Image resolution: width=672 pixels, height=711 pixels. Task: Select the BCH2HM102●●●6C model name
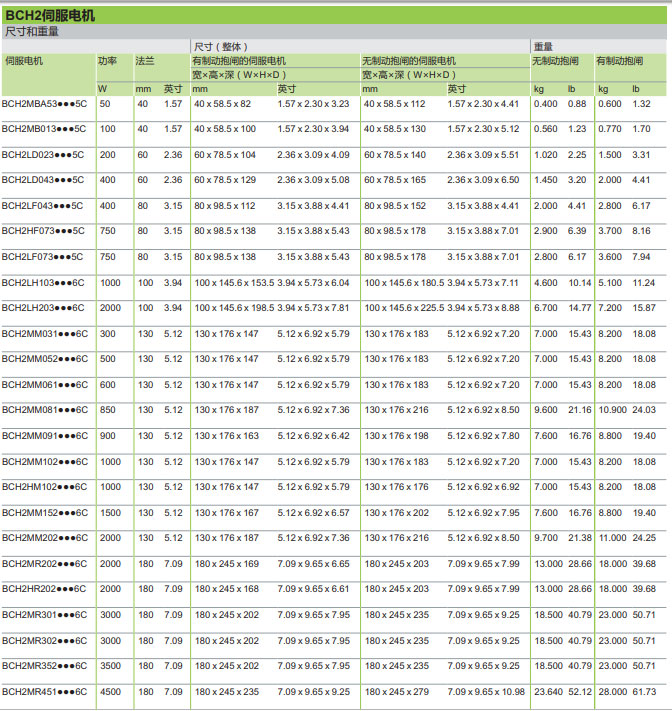pos(44,487)
